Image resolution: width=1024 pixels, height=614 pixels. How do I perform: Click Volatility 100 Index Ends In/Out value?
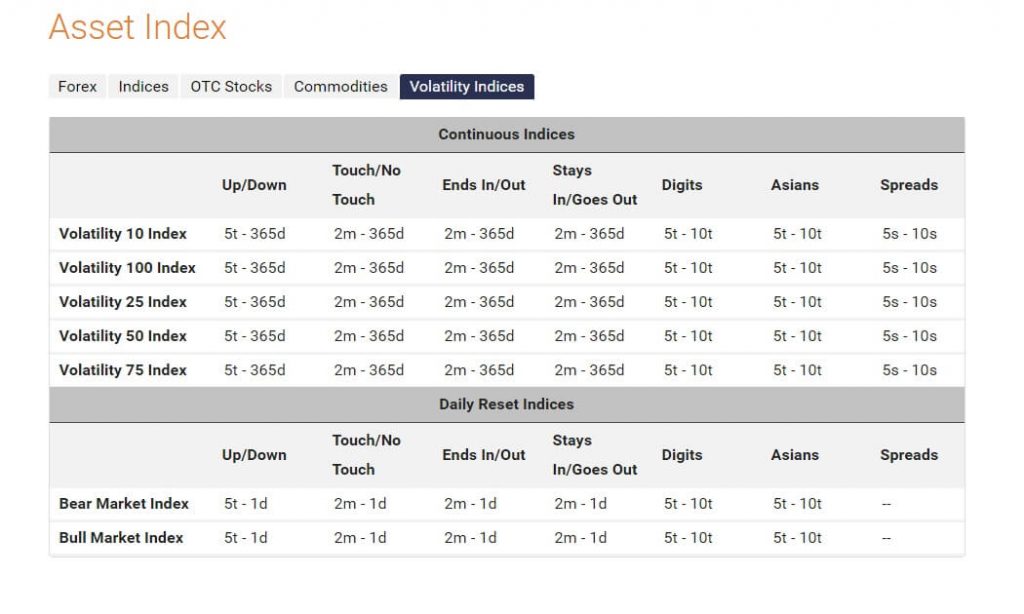tap(479, 268)
